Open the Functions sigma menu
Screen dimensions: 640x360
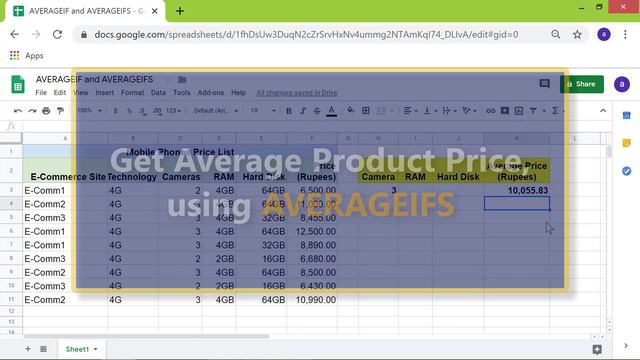555,111
